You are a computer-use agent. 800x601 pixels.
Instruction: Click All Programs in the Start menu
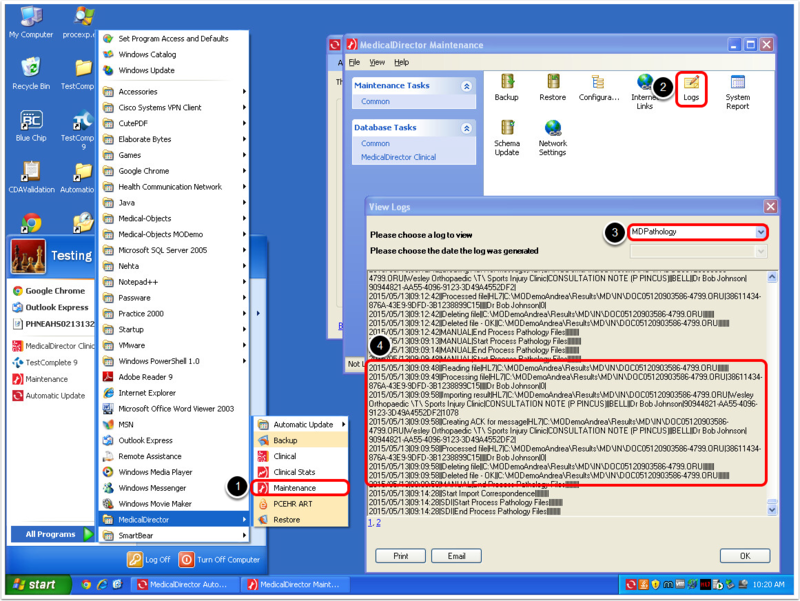[53, 534]
